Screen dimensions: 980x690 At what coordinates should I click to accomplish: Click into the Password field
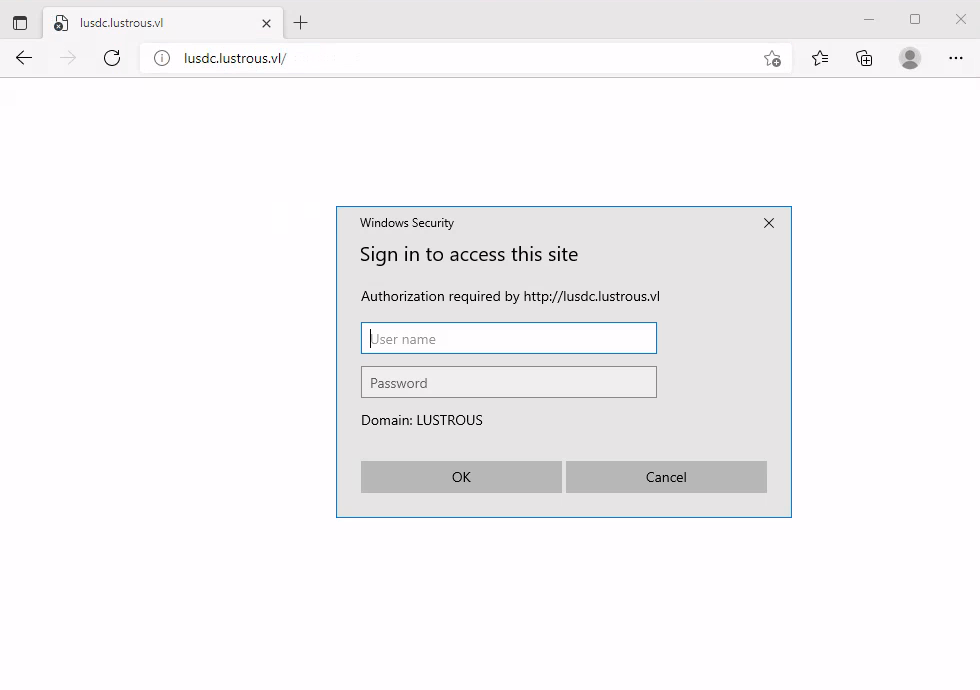(509, 382)
